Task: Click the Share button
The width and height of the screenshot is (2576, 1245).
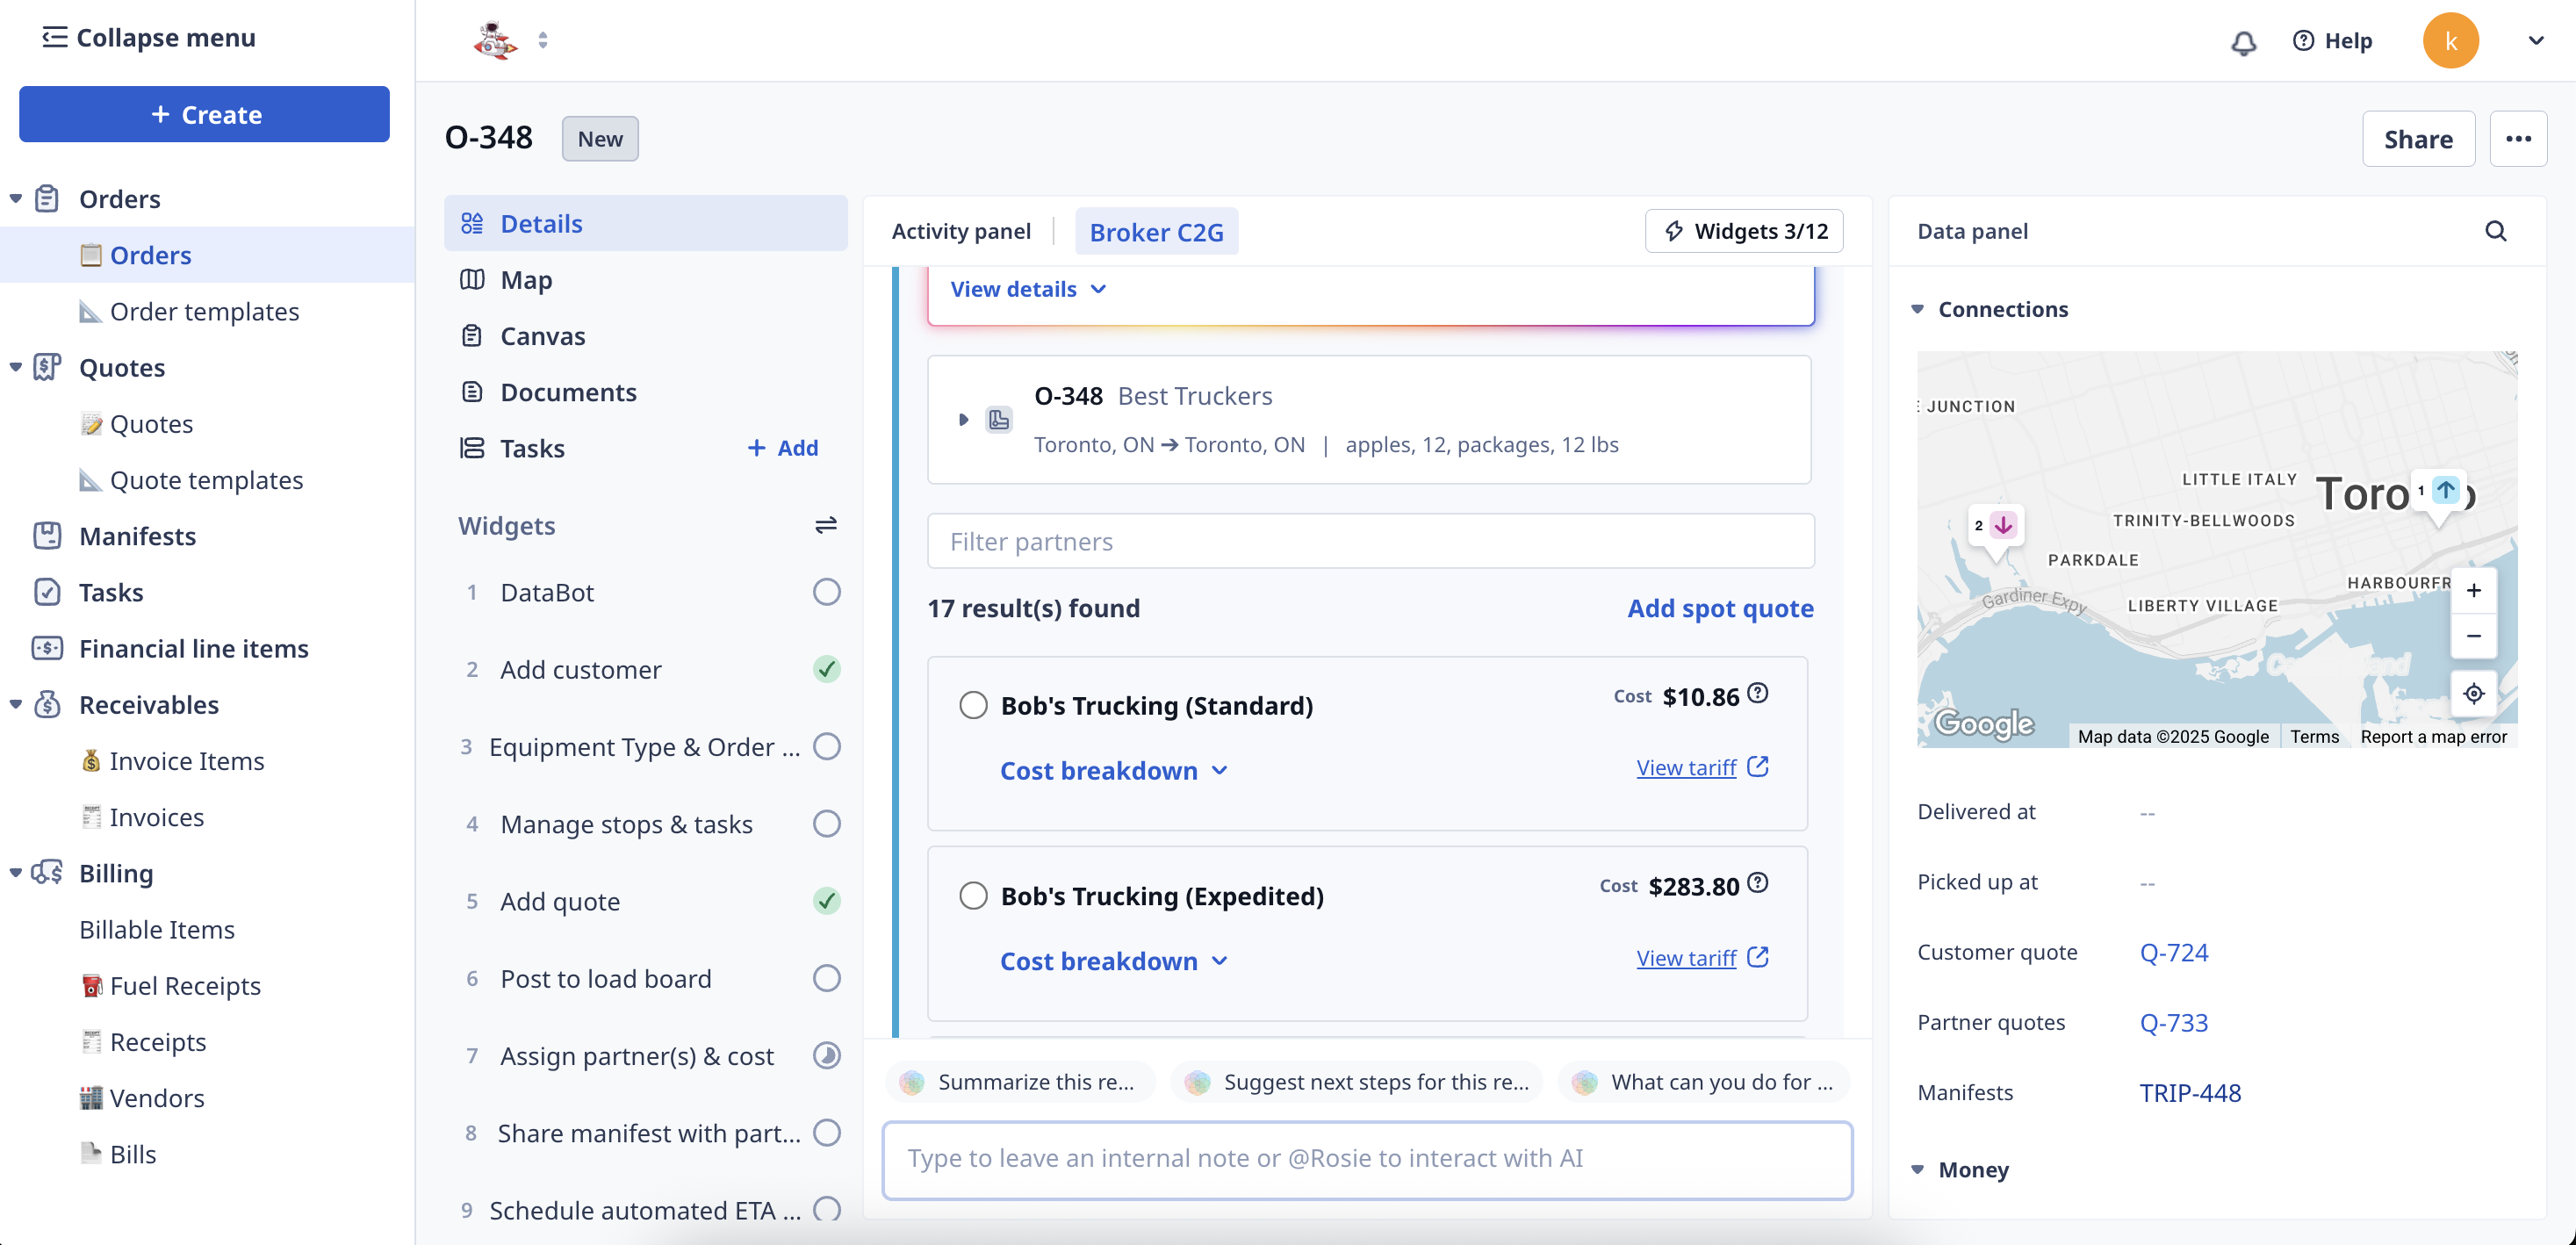Action: pos(2417,139)
